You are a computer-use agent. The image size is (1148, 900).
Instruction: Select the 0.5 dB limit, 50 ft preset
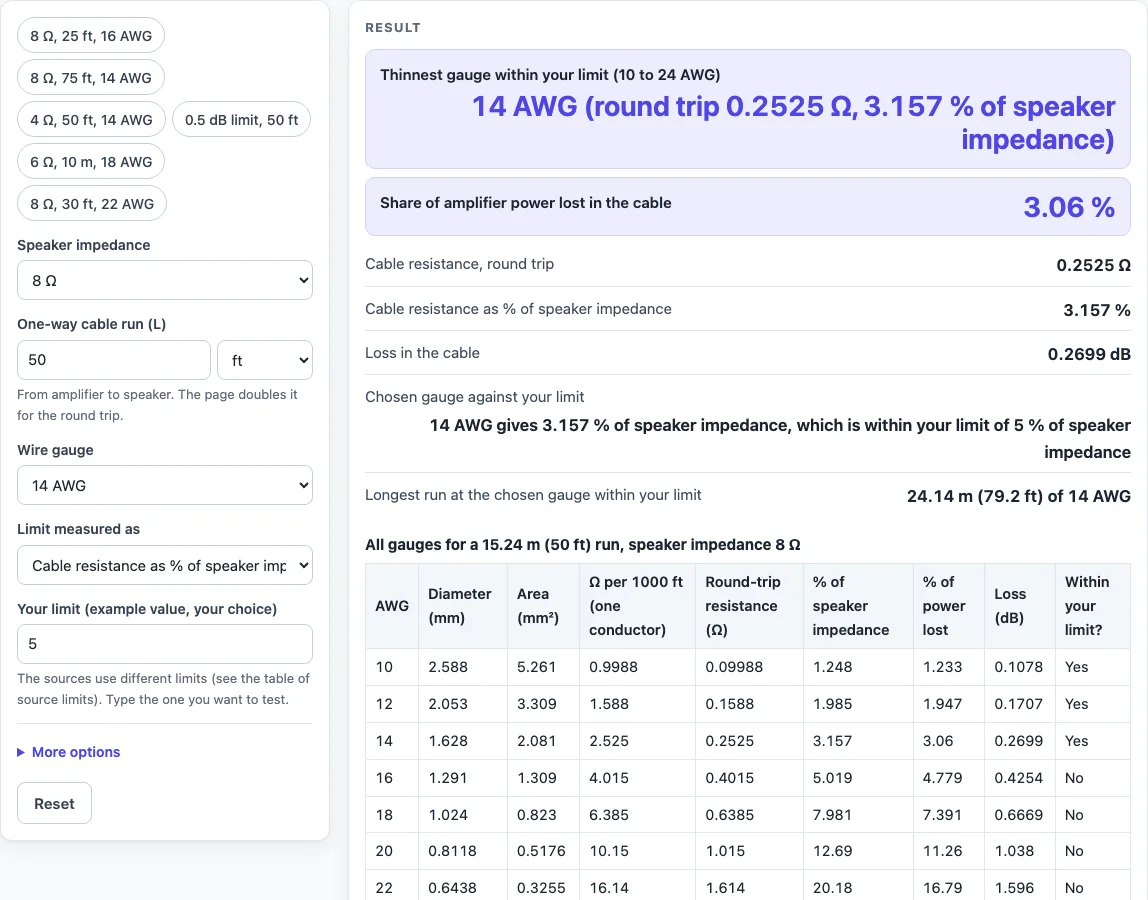coord(242,119)
